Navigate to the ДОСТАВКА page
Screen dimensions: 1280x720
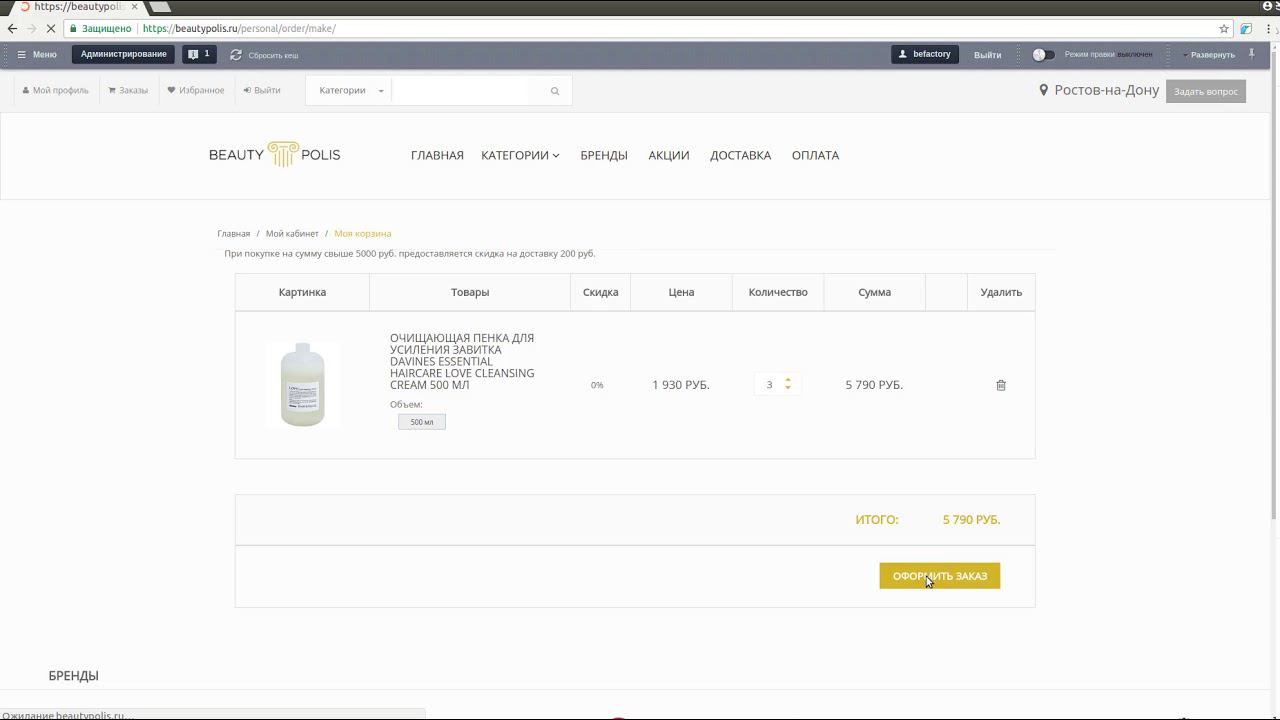click(x=741, y=155)
